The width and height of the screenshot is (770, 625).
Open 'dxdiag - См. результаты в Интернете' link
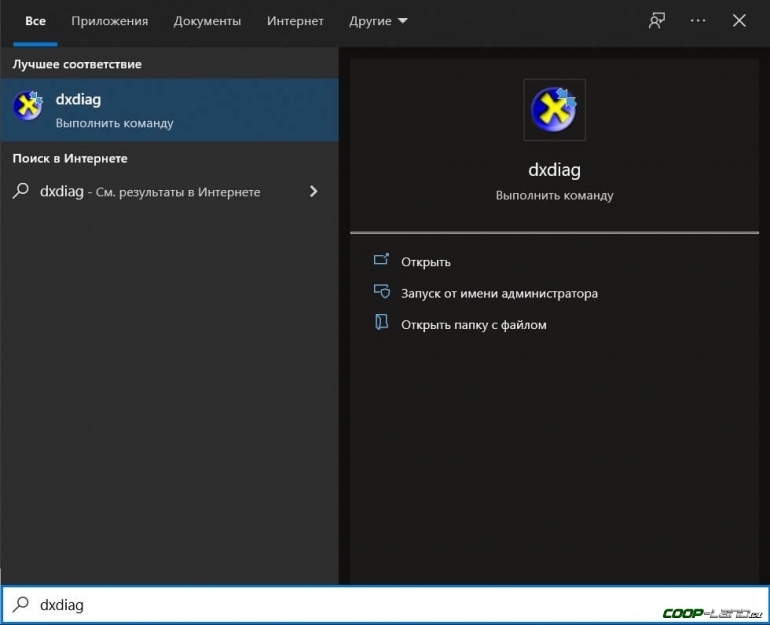point(150,192)
